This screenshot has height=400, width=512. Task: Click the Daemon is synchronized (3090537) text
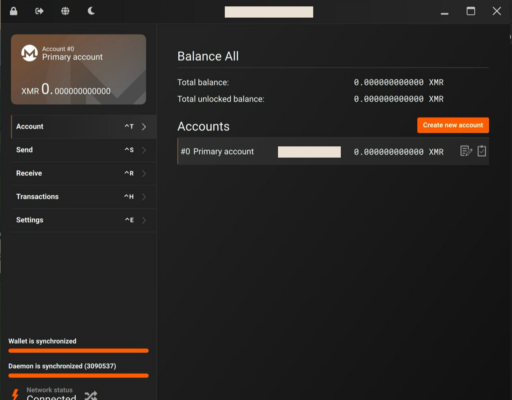point(62,366)
